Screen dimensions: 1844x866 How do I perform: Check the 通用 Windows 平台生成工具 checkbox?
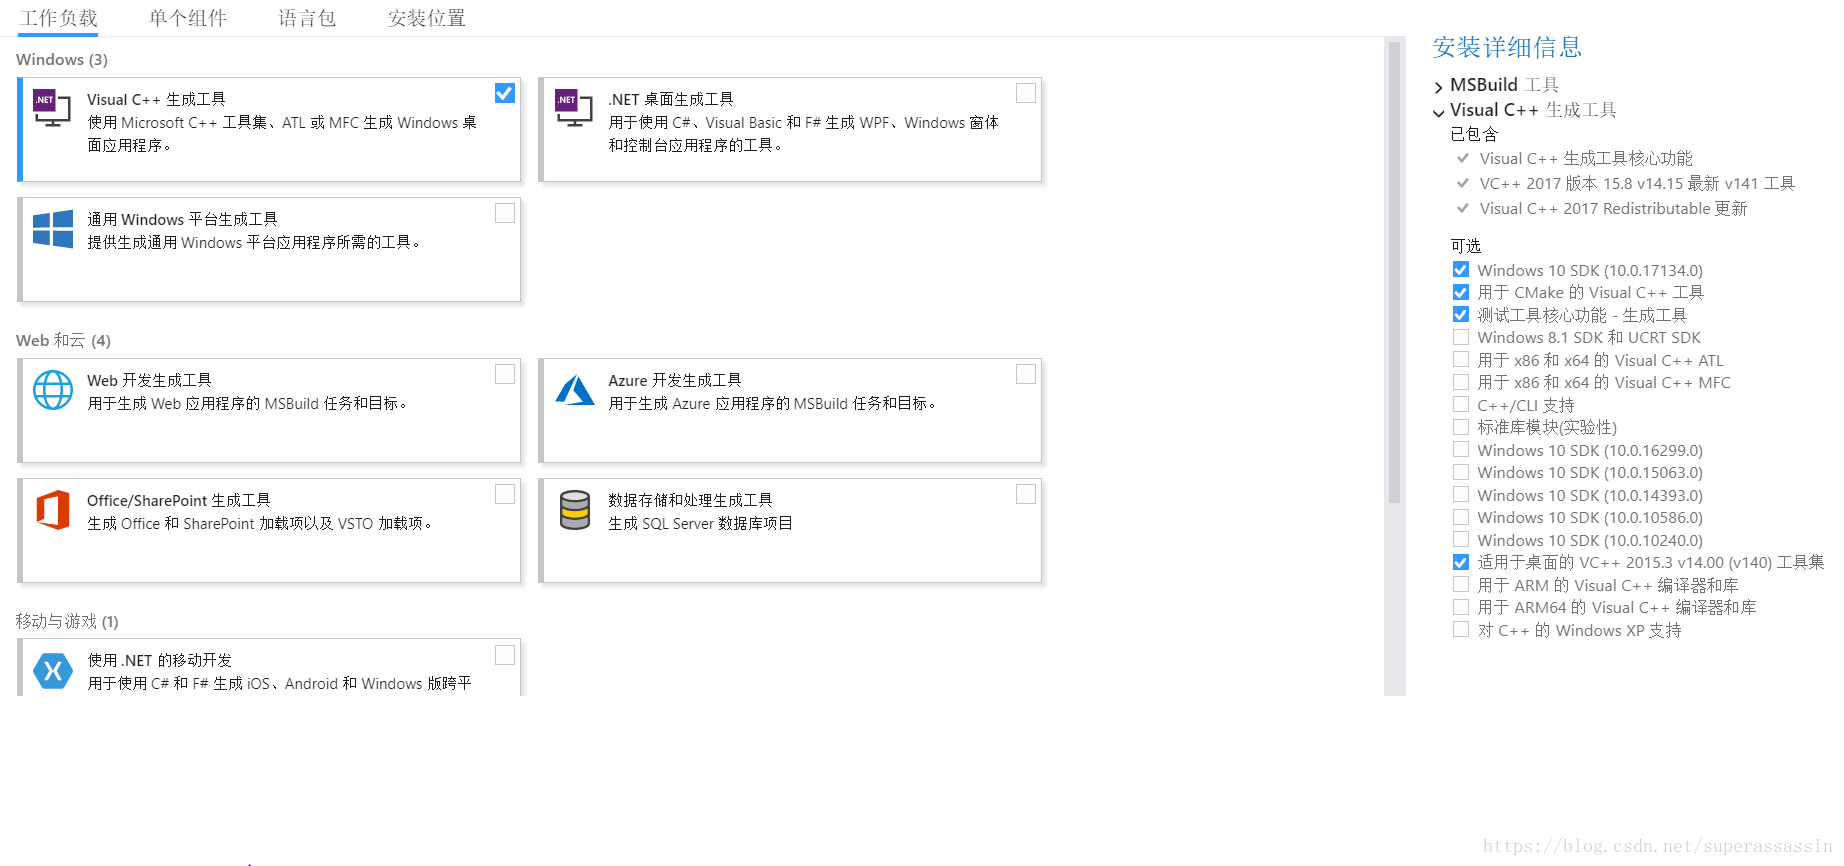505,213
